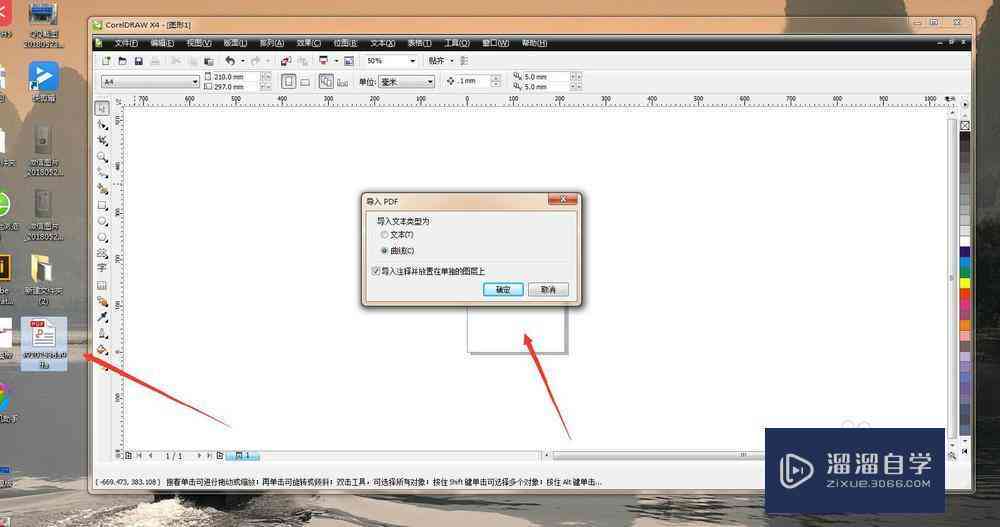Select the Zoom tool in toolbox

click(x=102, y=157)
